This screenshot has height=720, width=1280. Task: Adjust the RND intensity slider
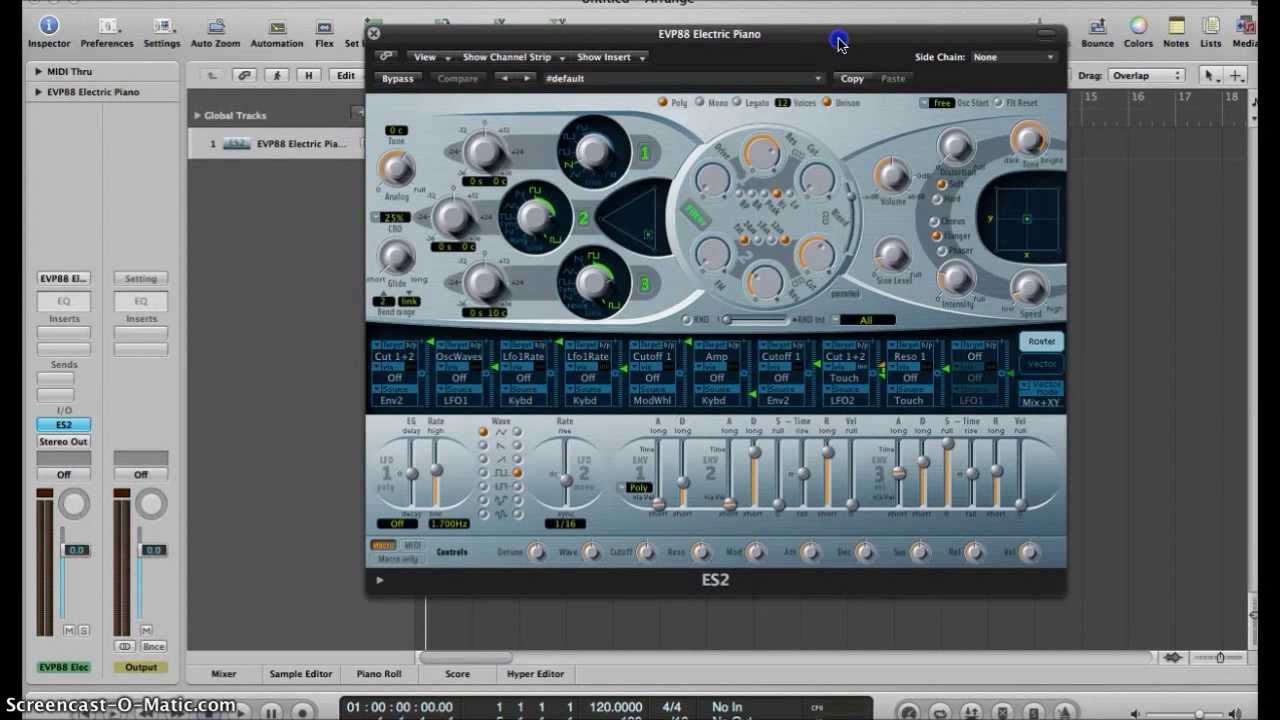click(x=755, y=320)
